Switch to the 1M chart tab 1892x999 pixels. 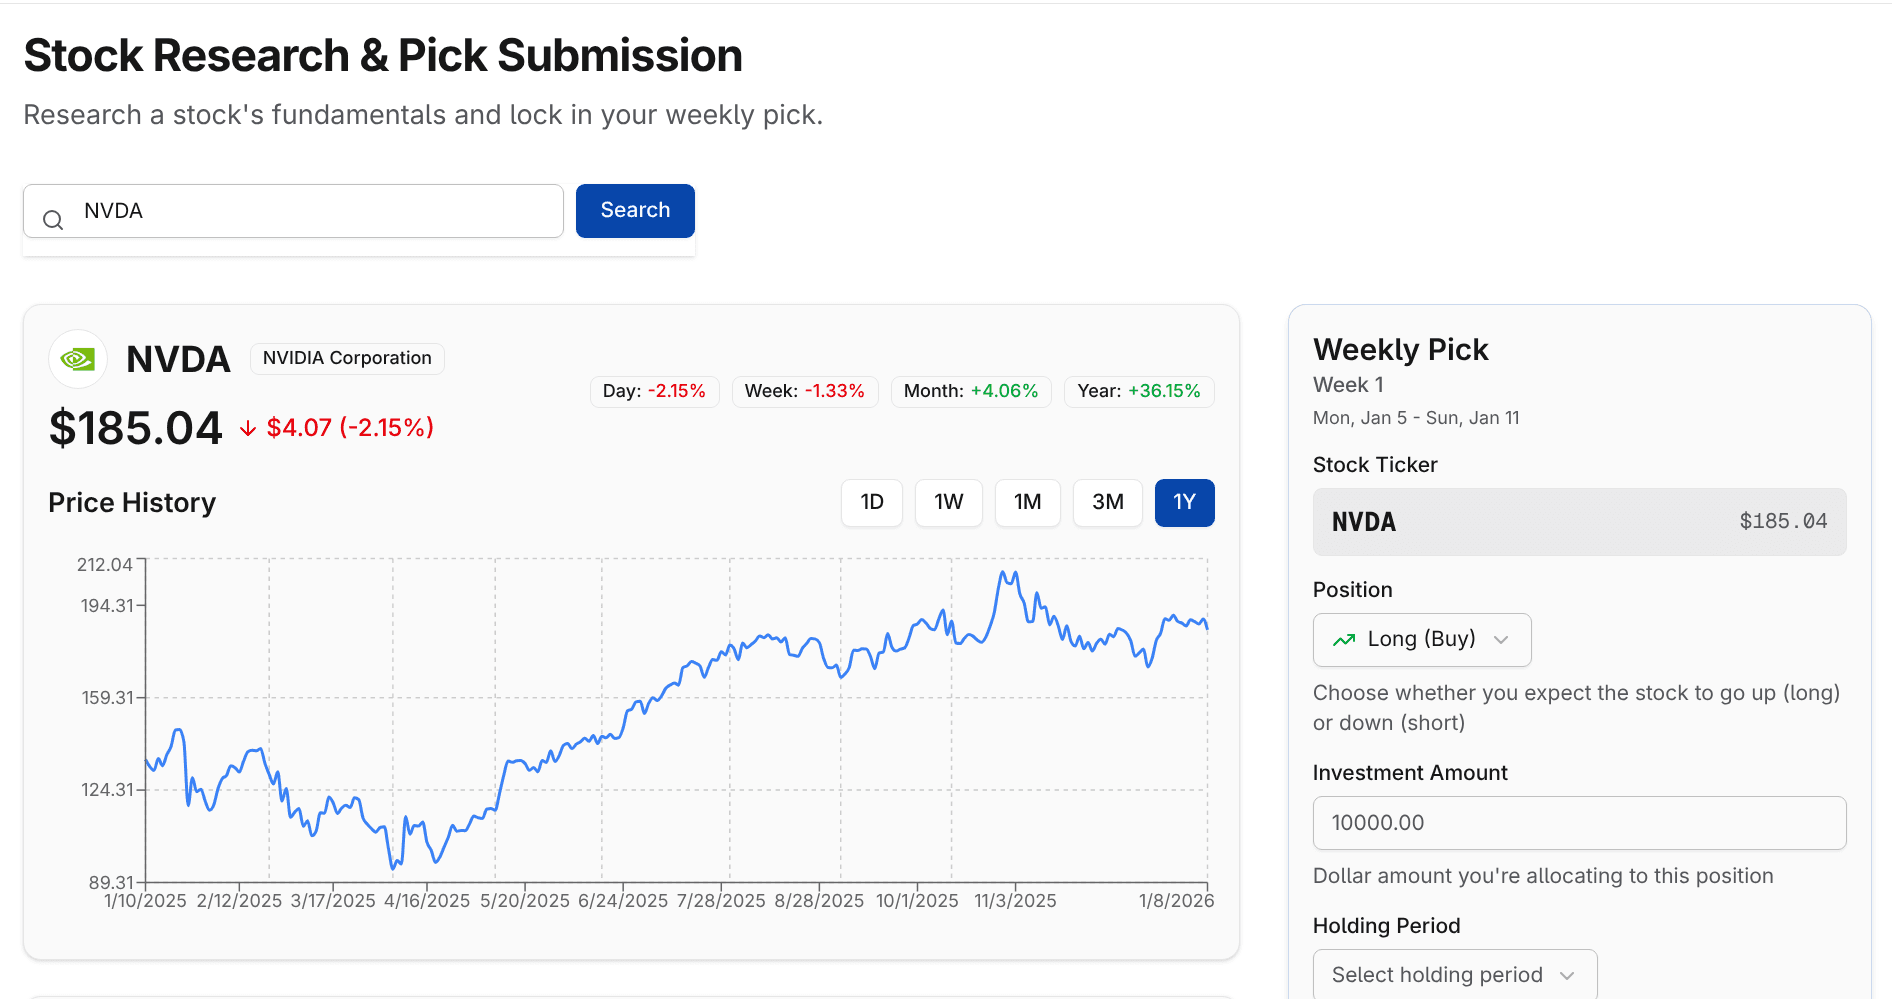pyautogui.click(x=1027, y=503)
